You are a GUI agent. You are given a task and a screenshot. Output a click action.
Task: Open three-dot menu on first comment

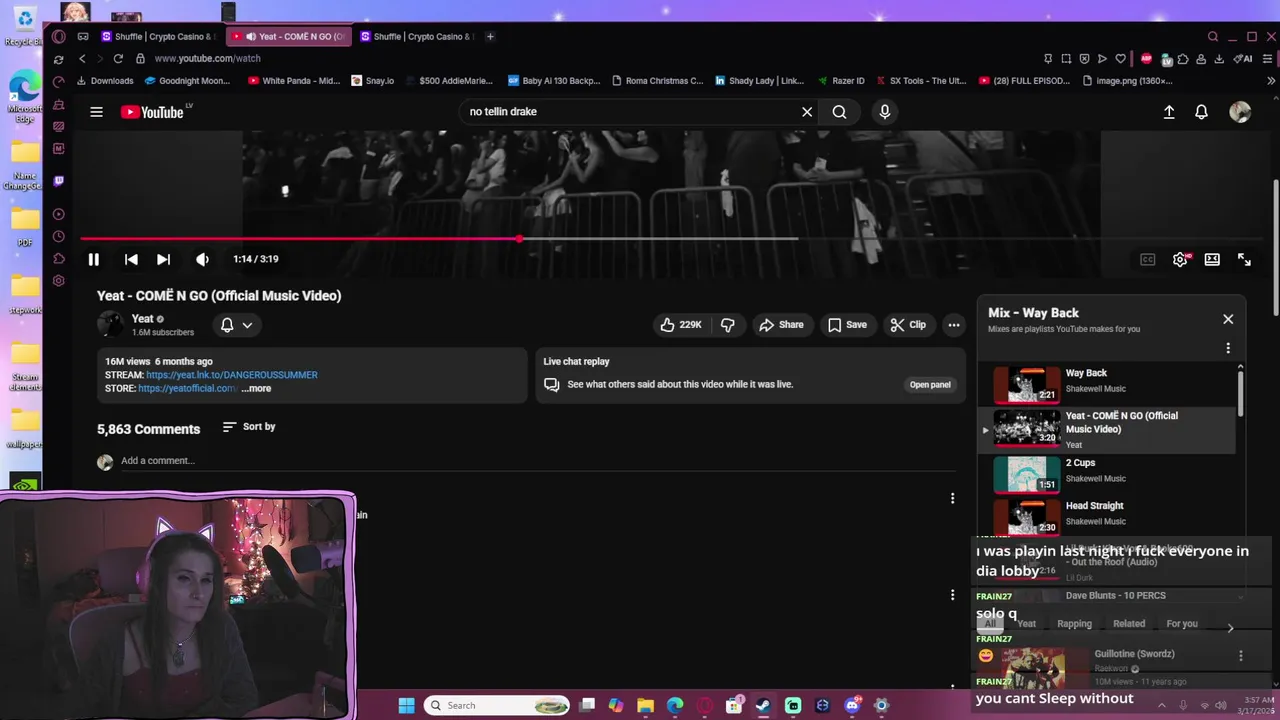click(x=952, y=498)
